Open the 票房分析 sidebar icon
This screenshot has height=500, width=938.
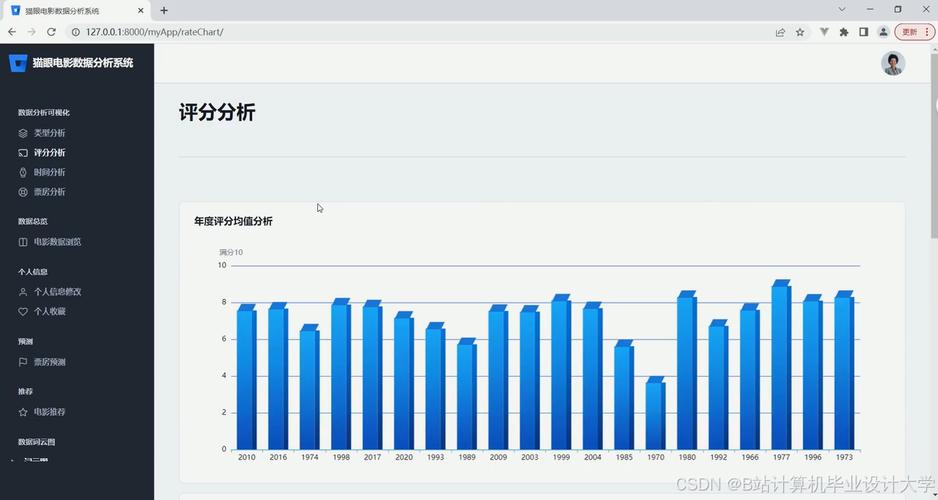pos(23,192)
